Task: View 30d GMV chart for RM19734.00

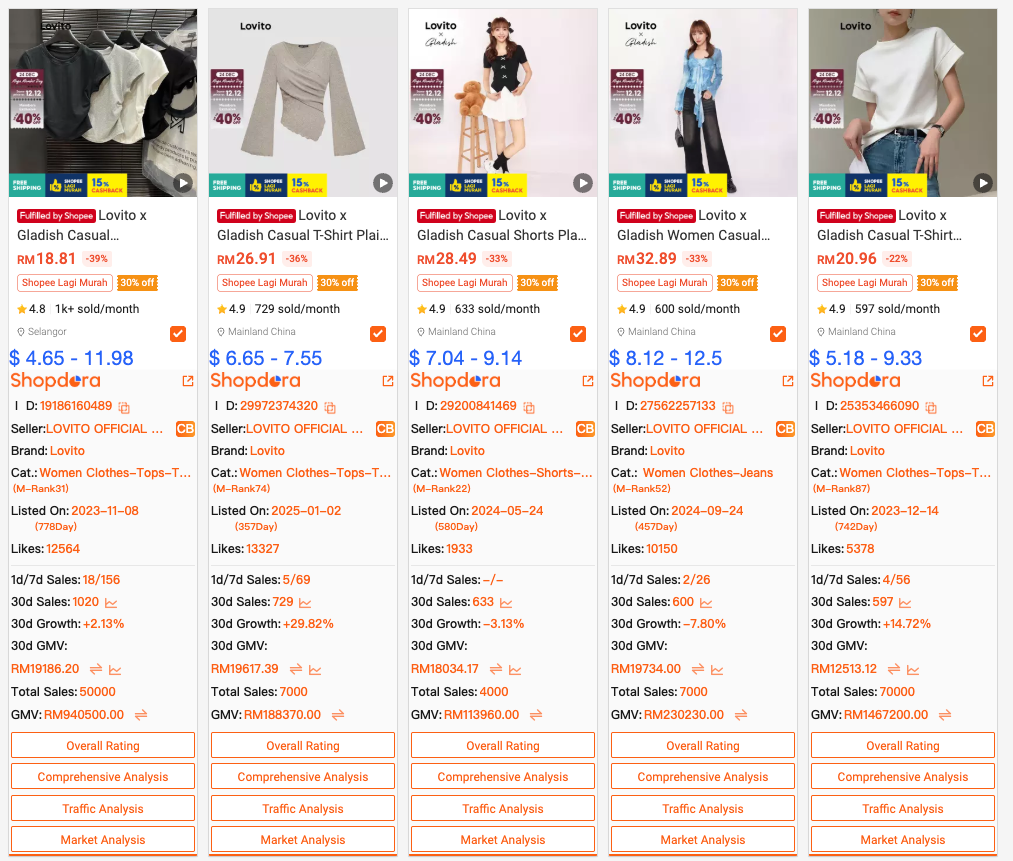Action: 717,670
